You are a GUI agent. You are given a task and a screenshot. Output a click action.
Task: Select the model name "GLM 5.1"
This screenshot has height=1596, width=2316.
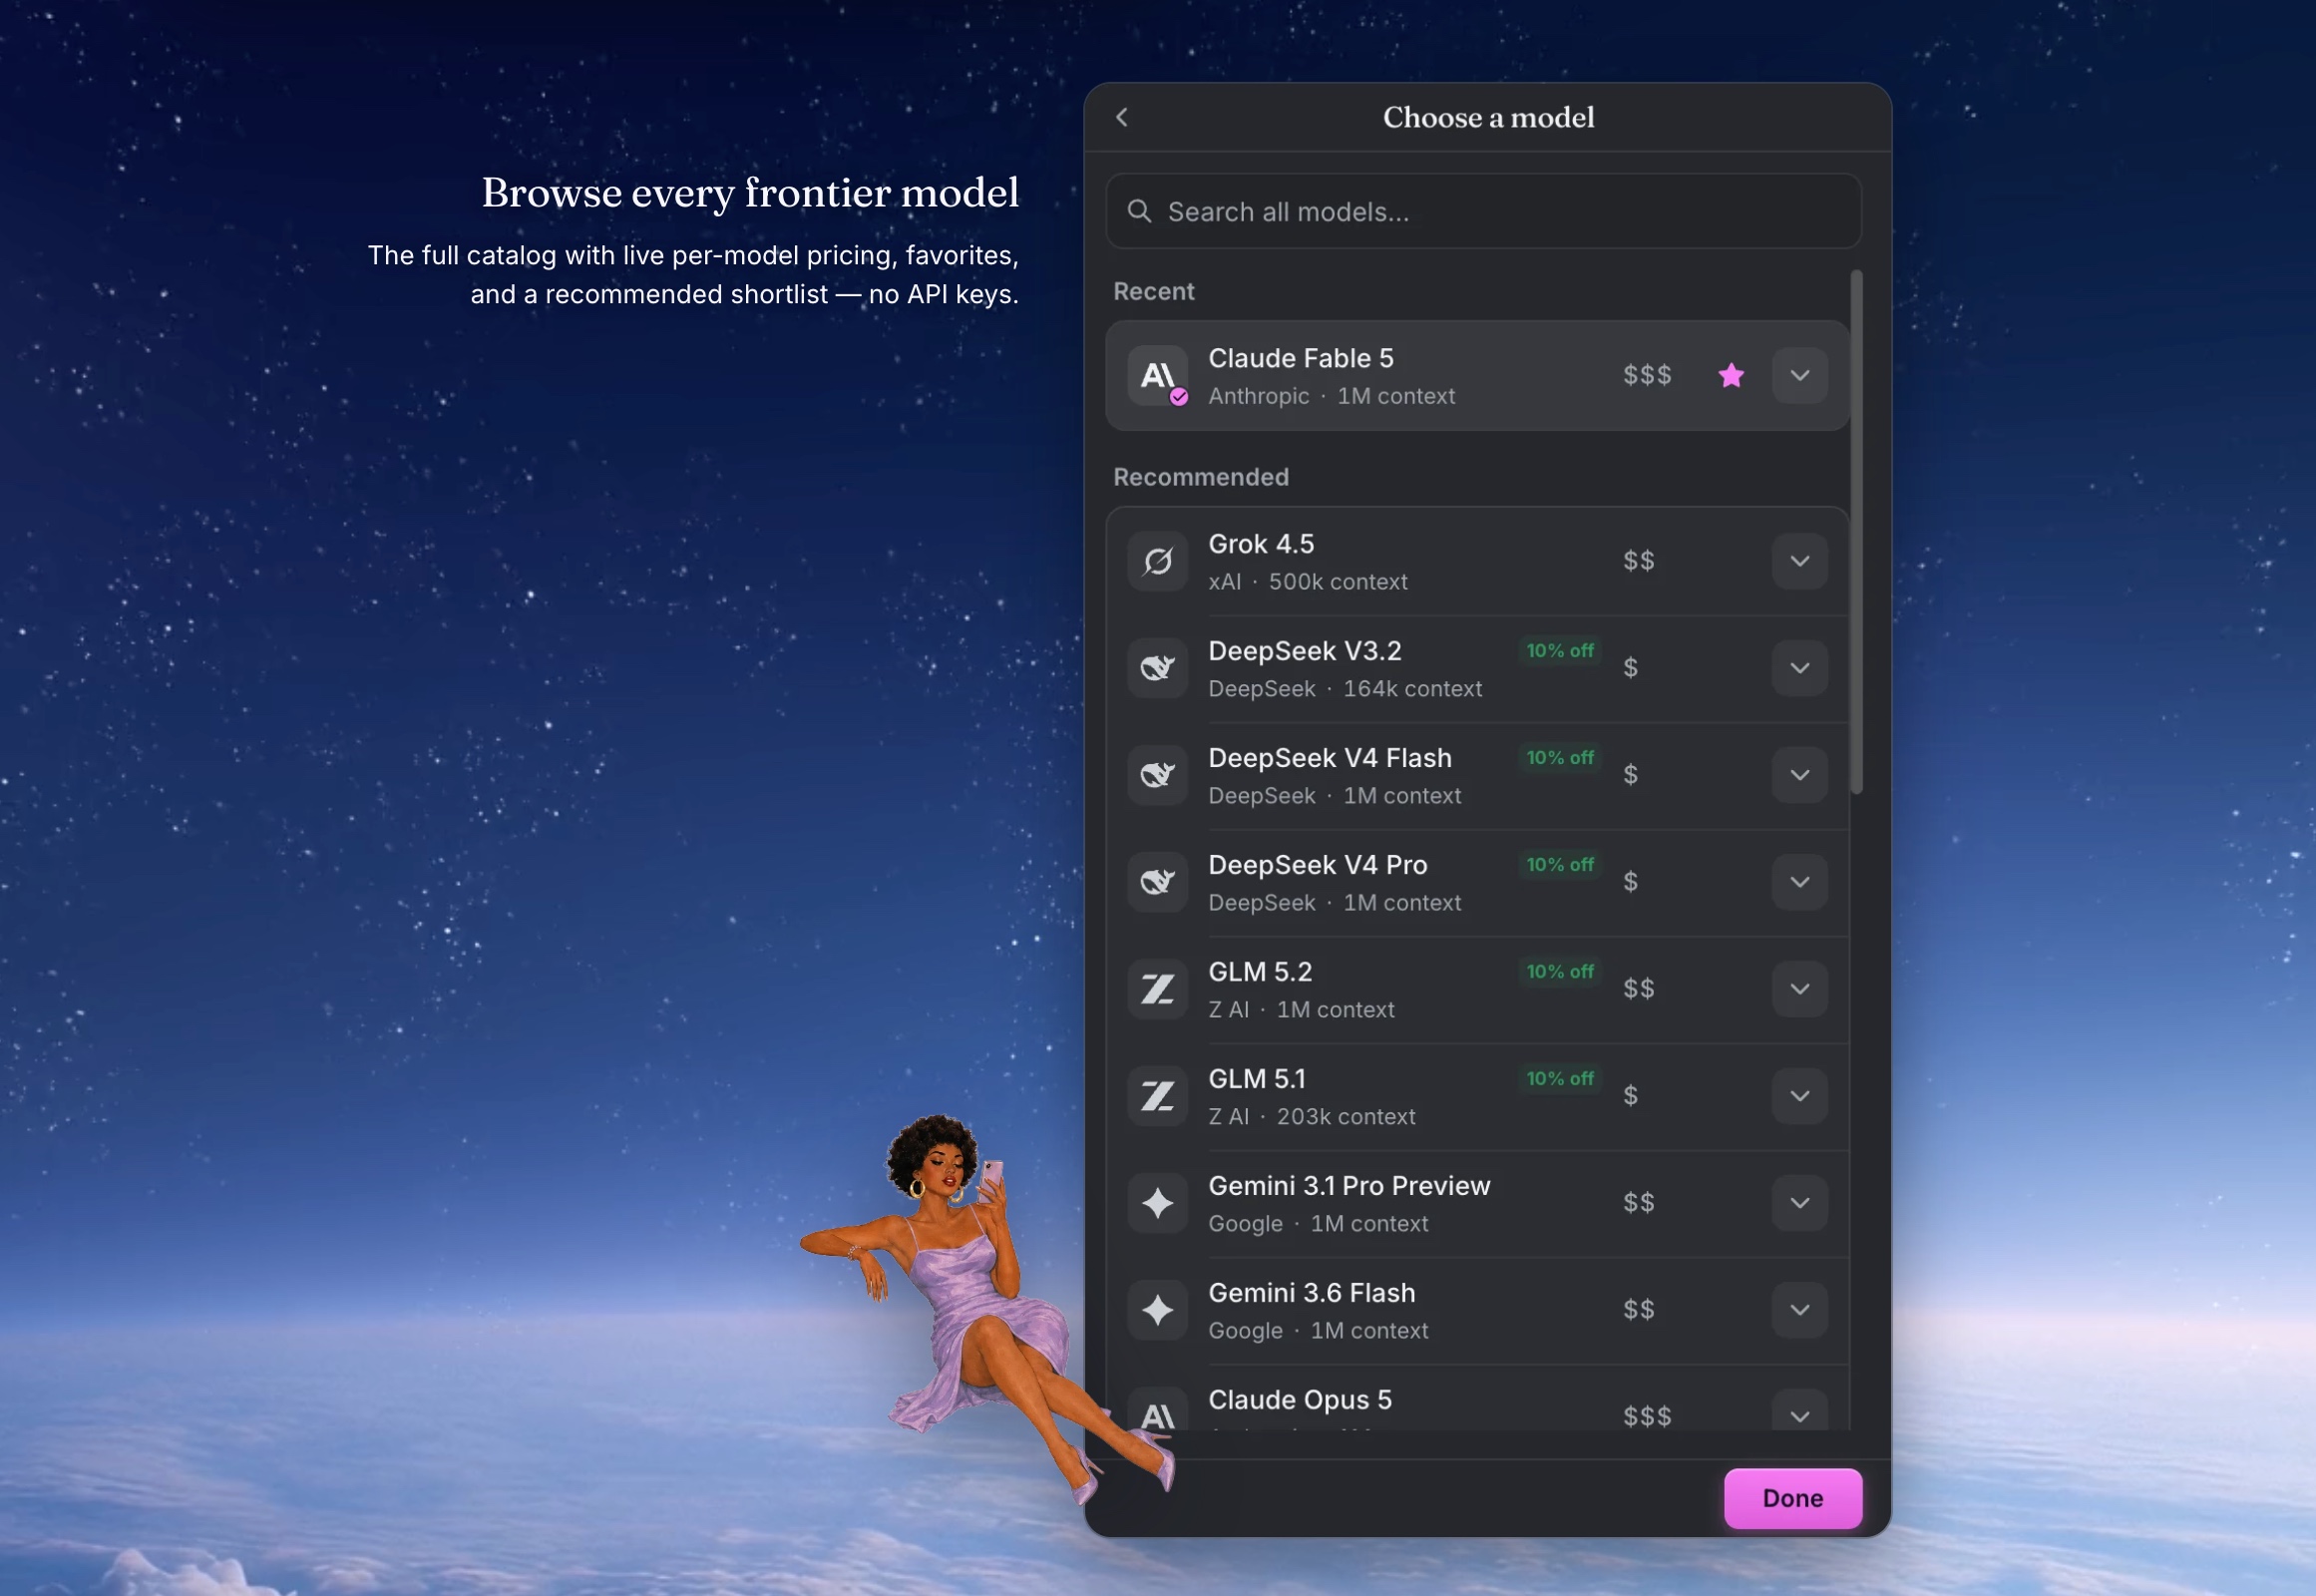pyautogui.click(x=1257, y=1079)
